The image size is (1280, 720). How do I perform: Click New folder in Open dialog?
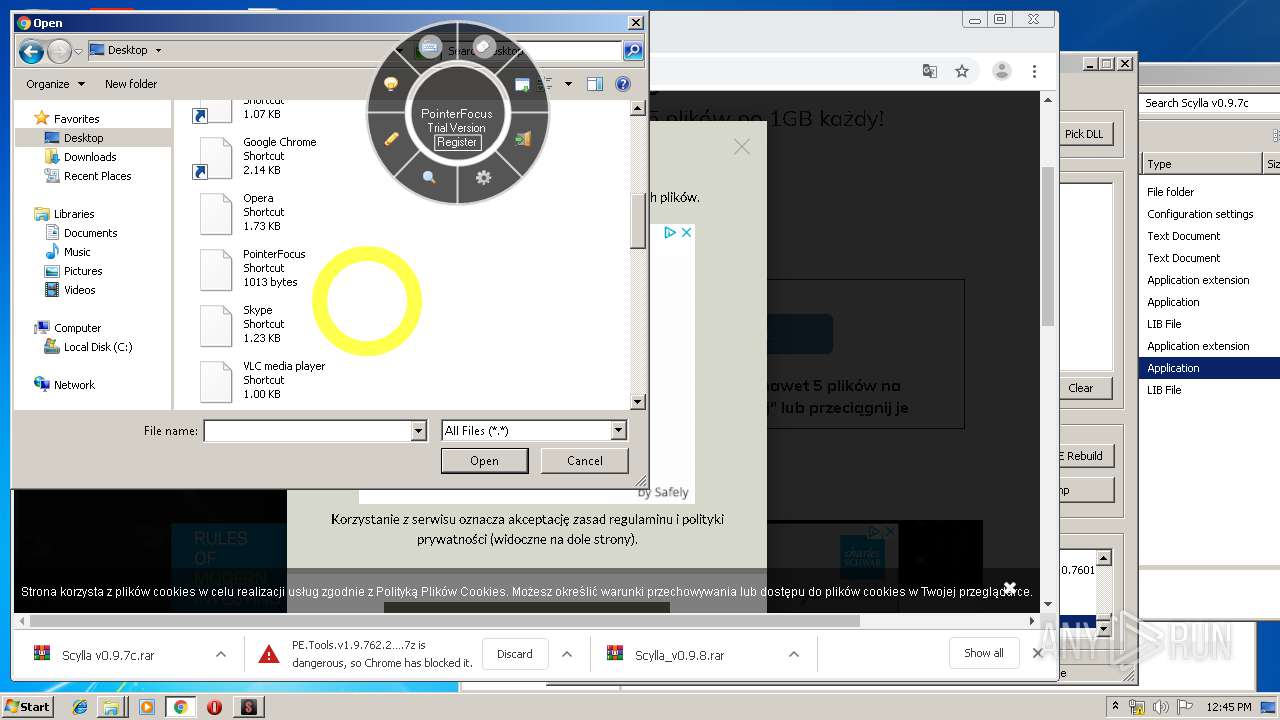131,84
